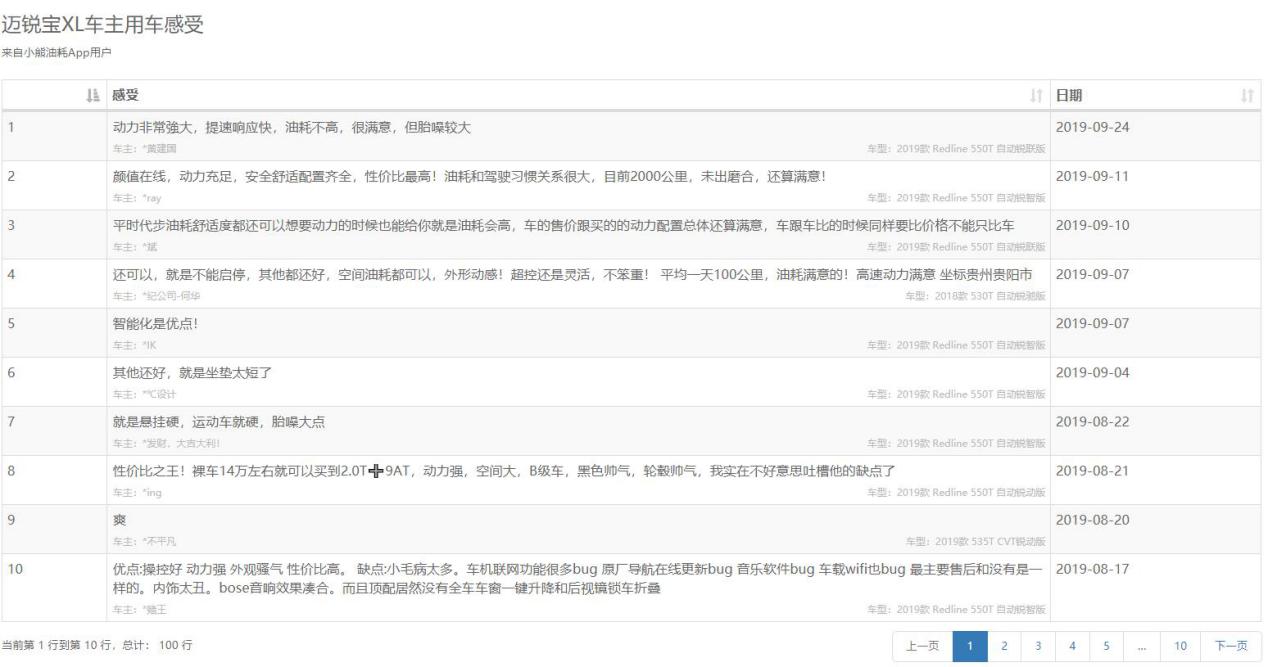Select row 8 review 性价比之王
Screen dimensions: 1268x667
(x=503, y=471)
